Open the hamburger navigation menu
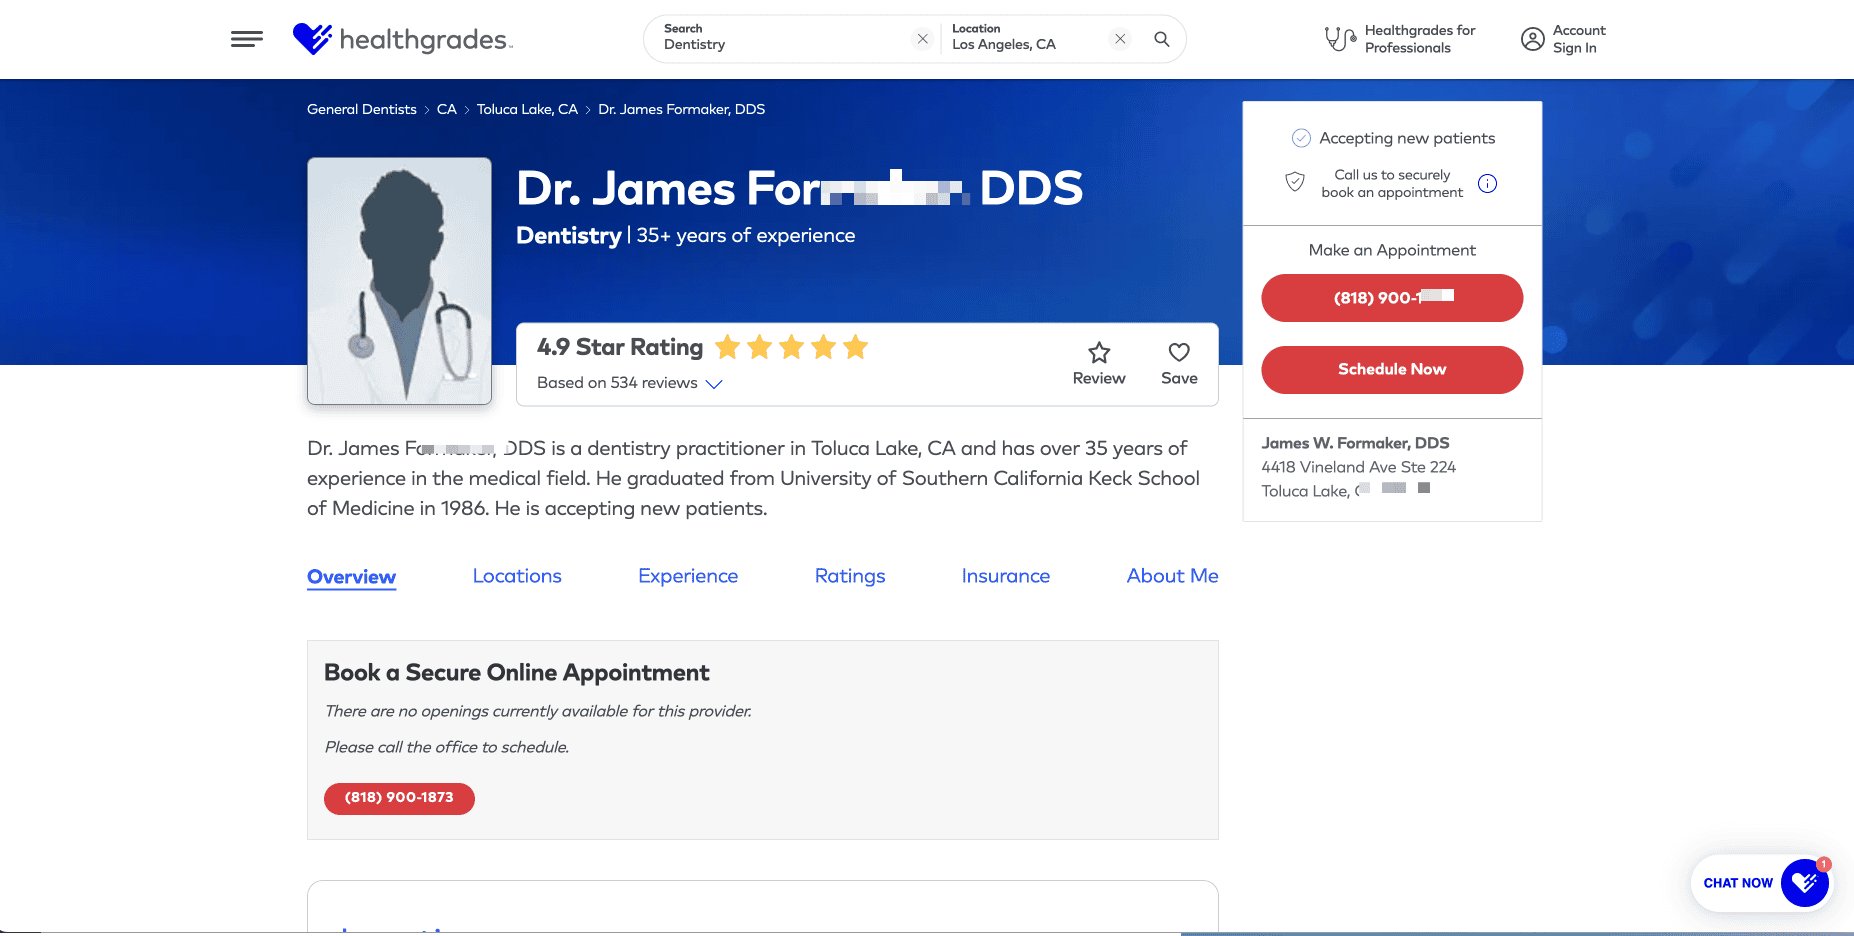Screen dimensions: 1854x936 pos(247,39)
